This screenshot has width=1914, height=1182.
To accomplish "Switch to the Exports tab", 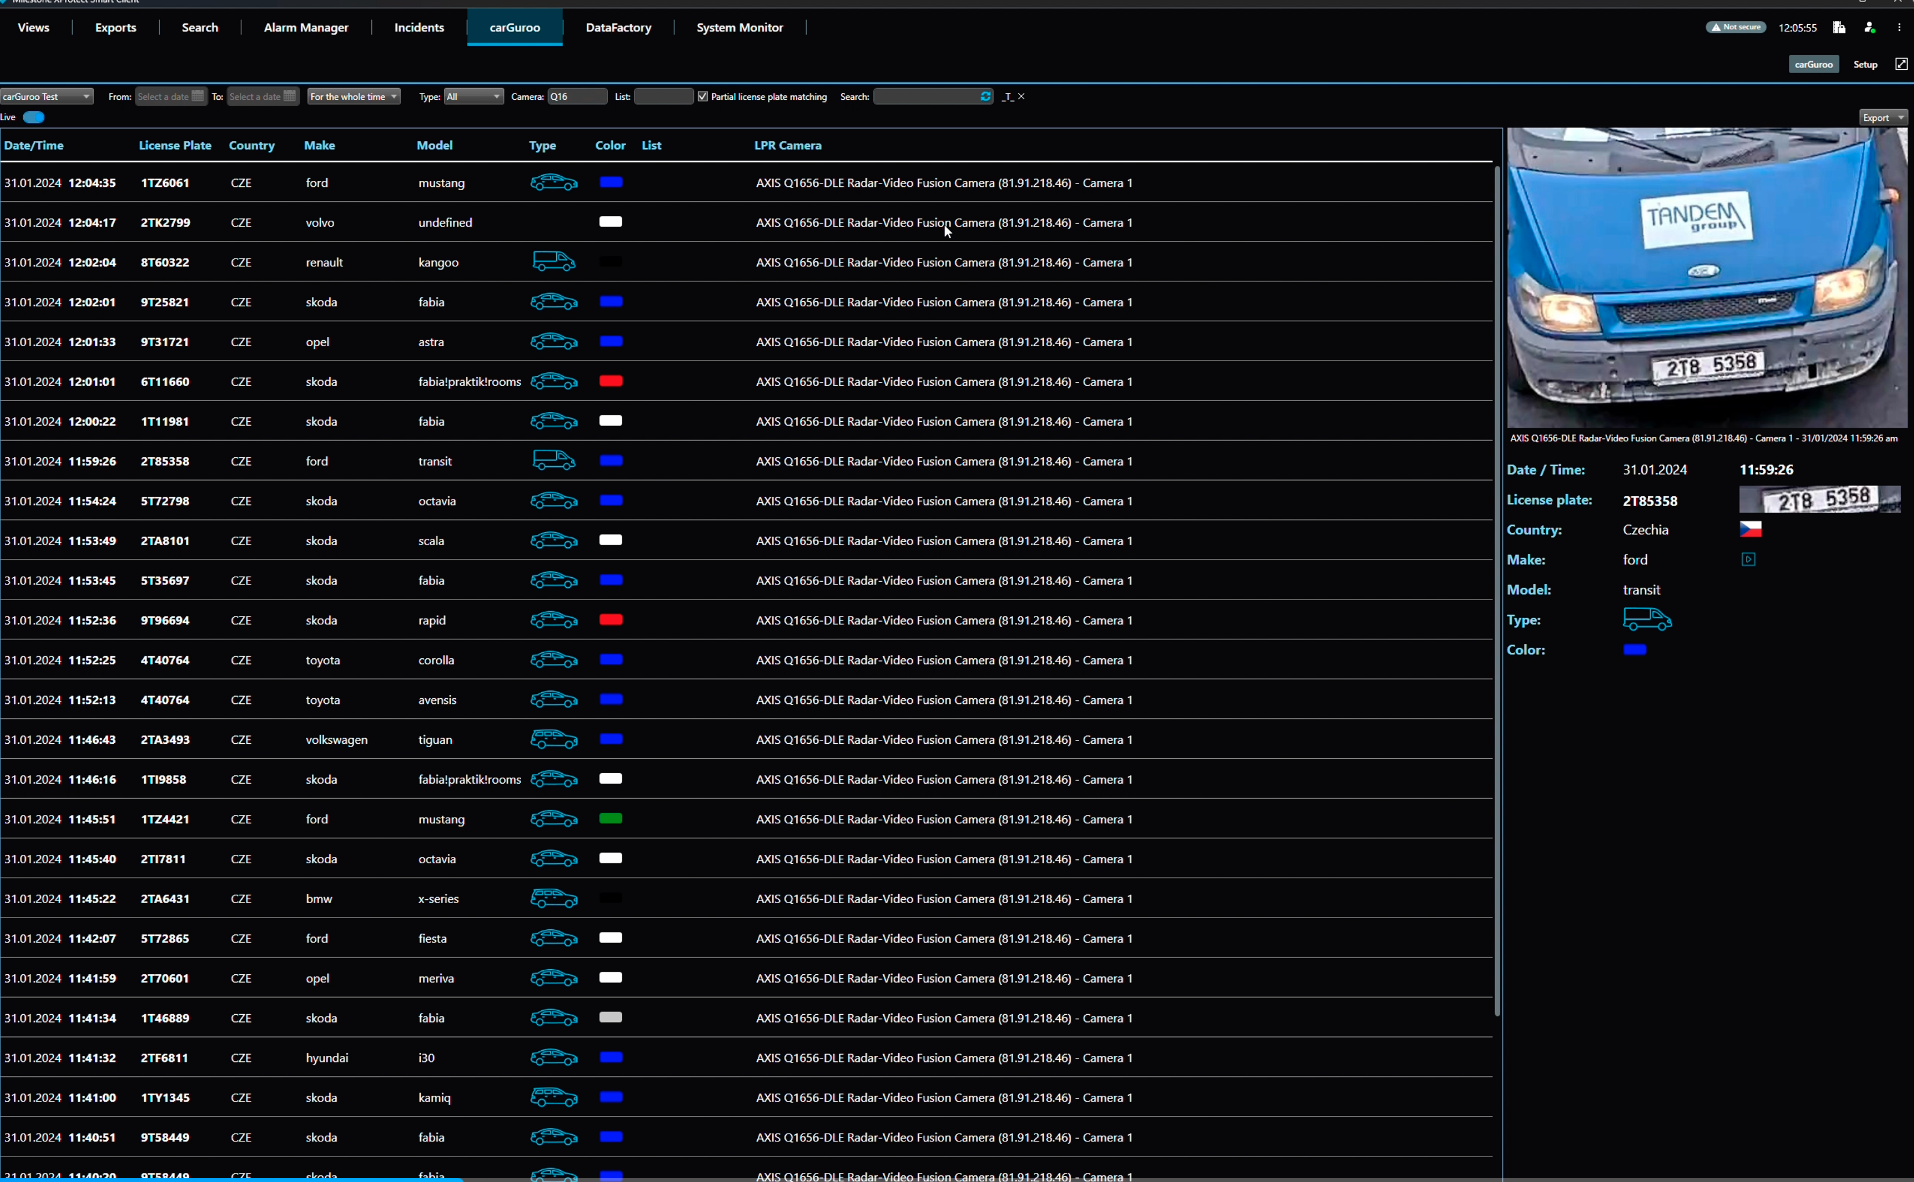I will [x=115, y=28].
